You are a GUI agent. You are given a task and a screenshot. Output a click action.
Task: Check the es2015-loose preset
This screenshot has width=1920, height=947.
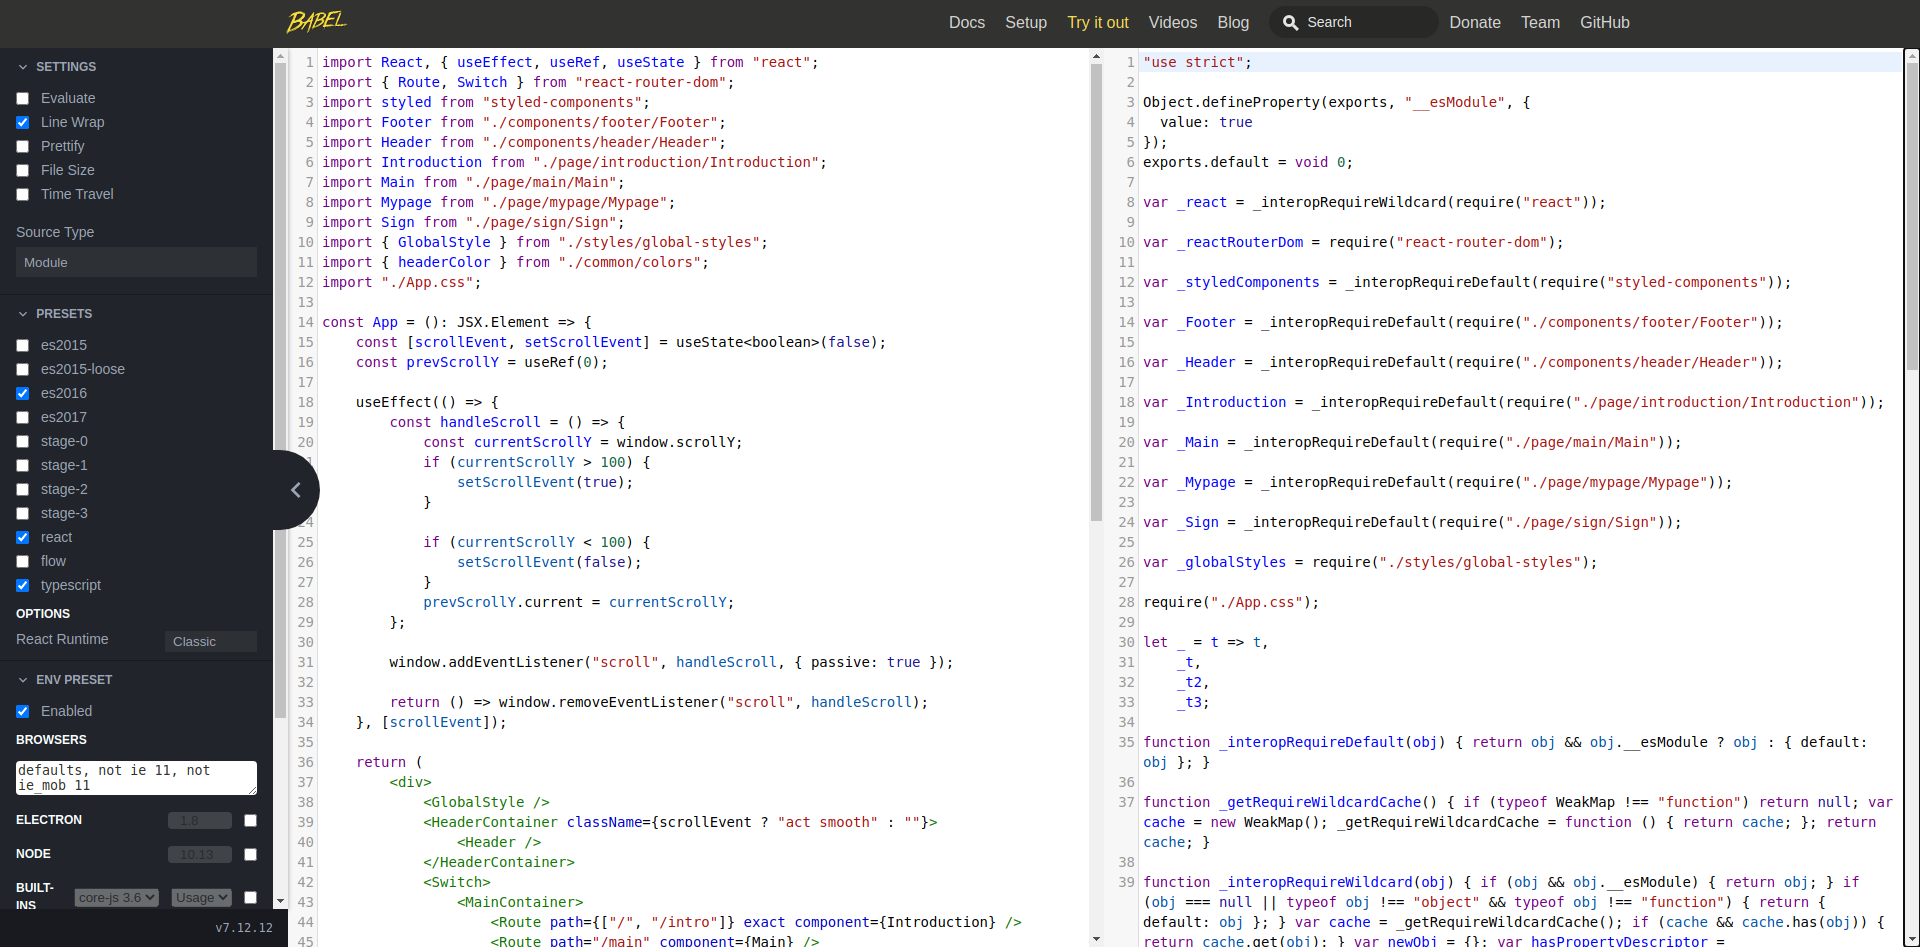pos(23,370)
